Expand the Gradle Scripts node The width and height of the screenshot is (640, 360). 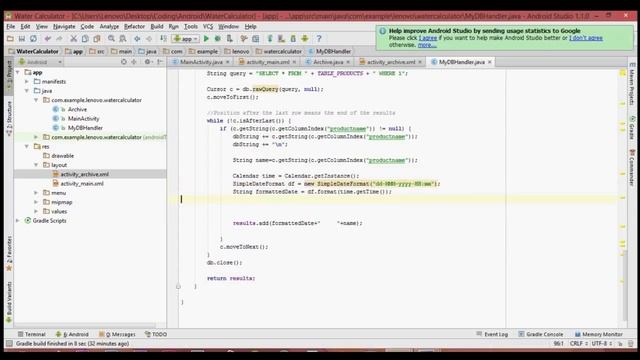[x=18, y=220]
